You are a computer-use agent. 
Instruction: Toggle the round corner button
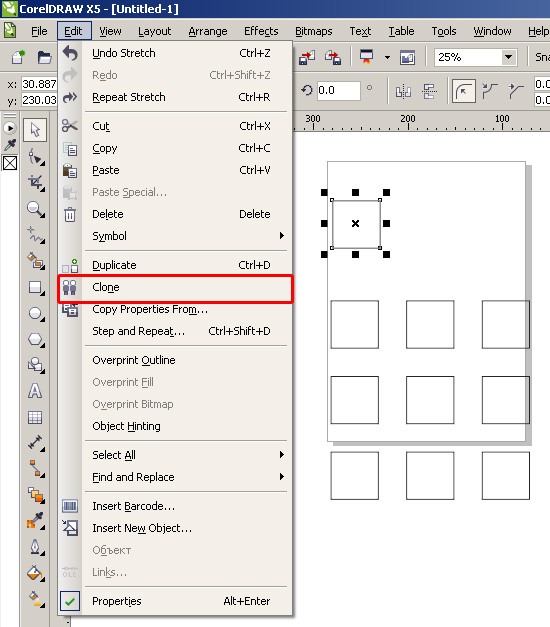click(464, 92)
